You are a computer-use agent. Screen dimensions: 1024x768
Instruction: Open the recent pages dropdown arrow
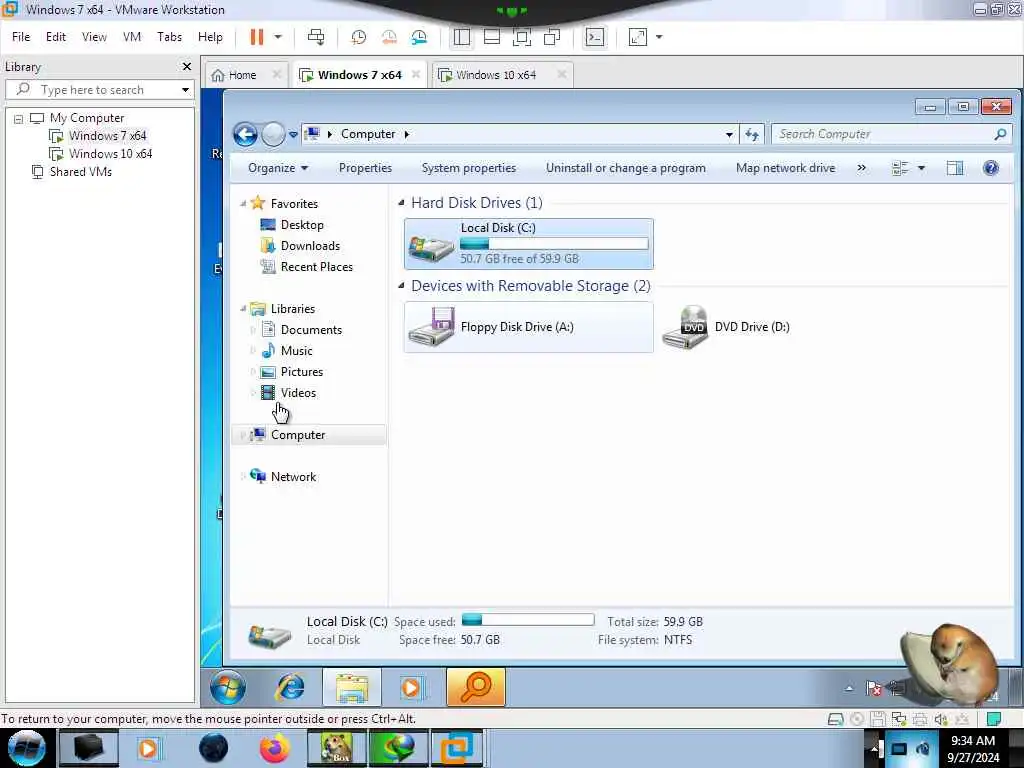pos(293,135)
